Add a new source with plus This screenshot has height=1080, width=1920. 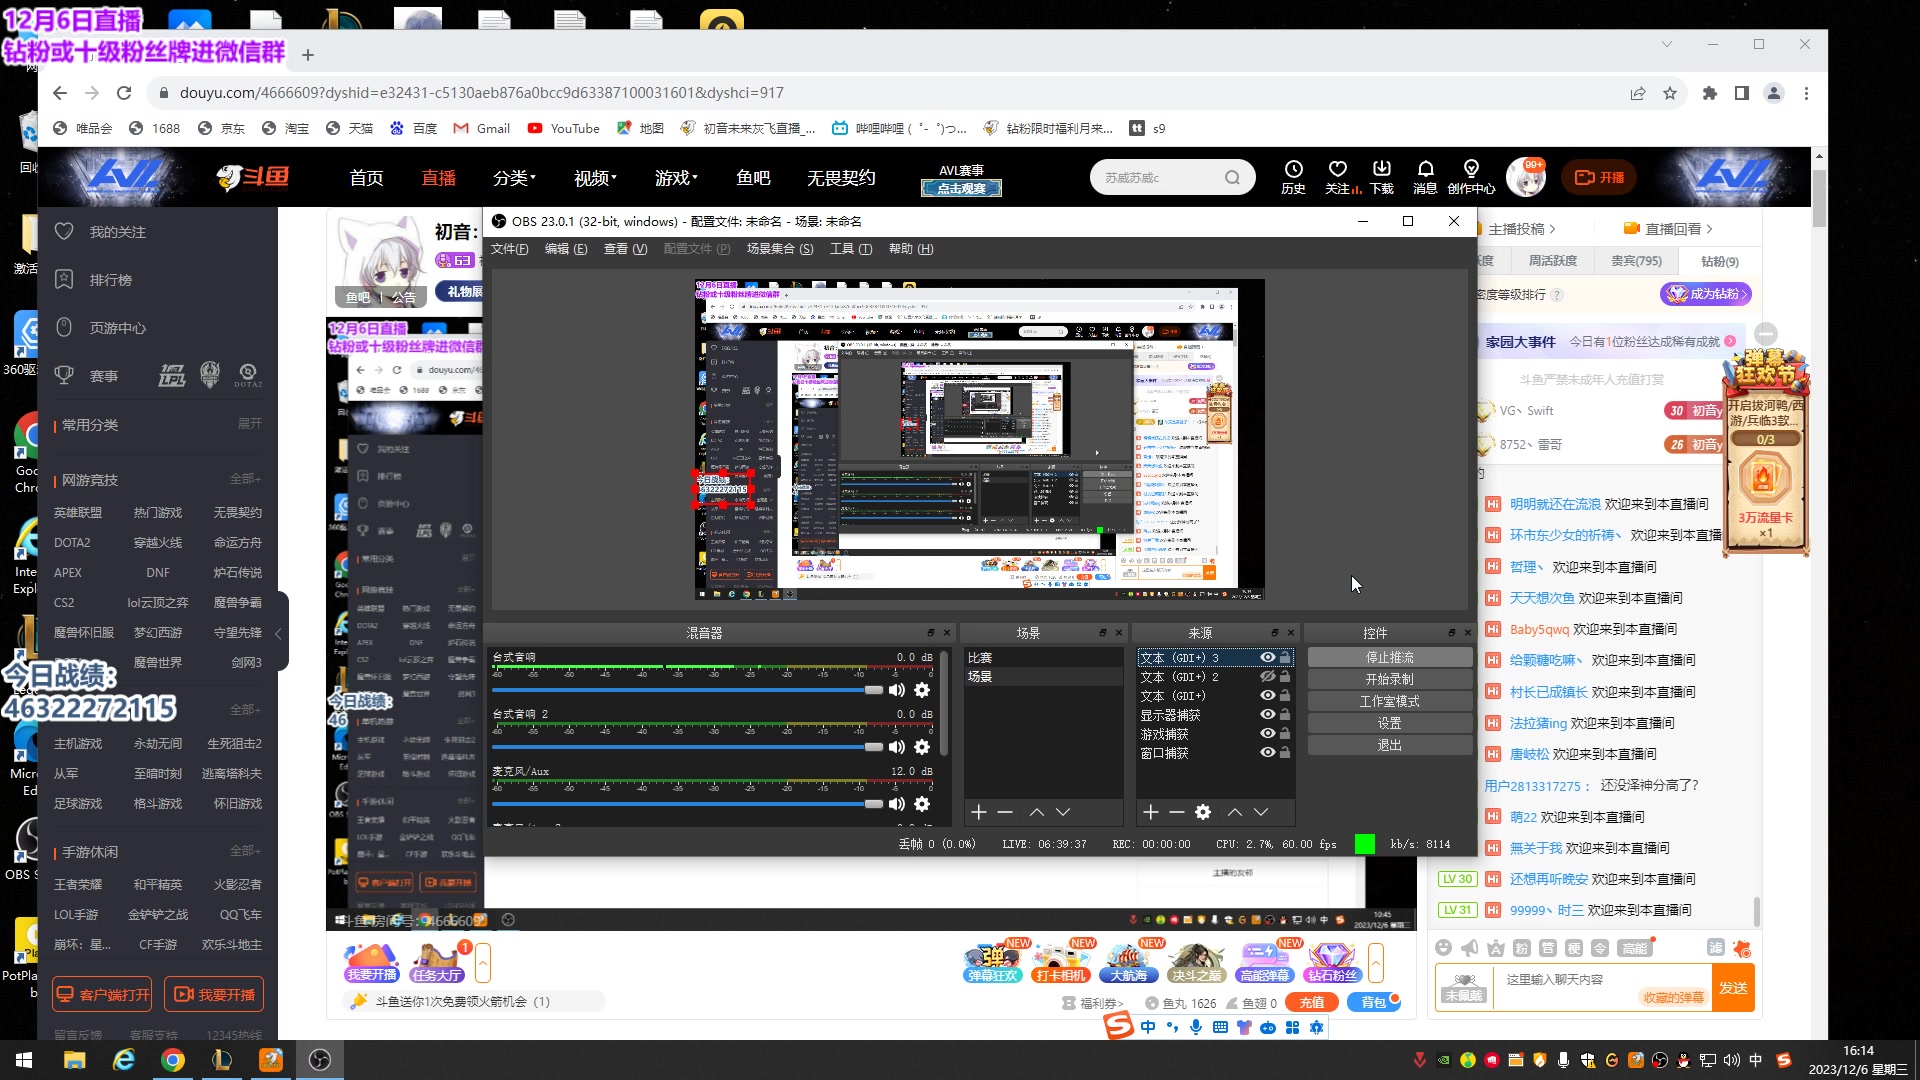1151,812
